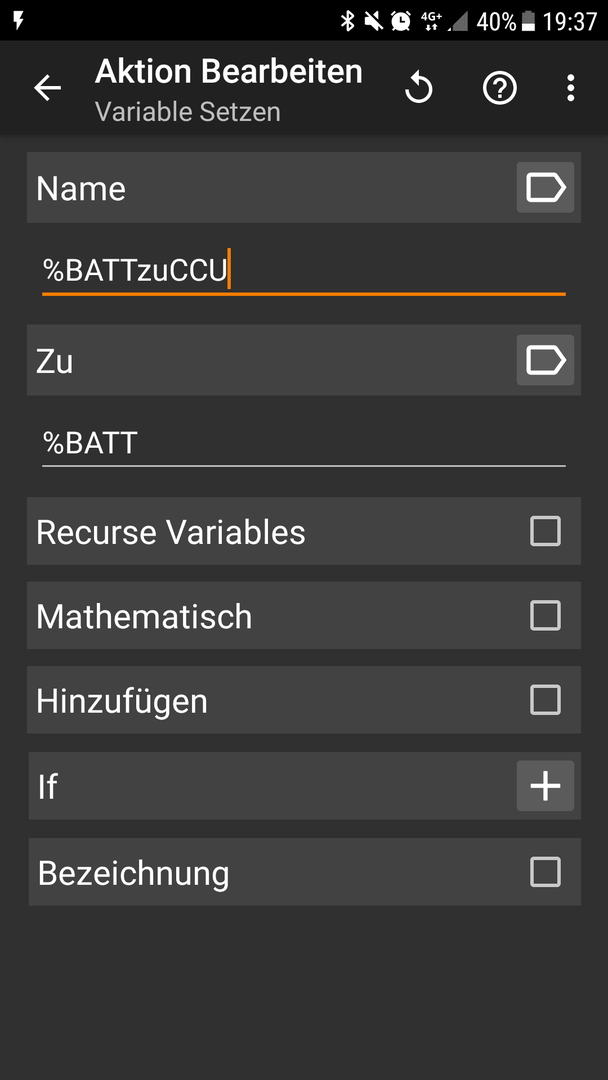Check the Hinzufügen checkbox
This screenshot has height=1080, width=608.
(x=545, y=700)
